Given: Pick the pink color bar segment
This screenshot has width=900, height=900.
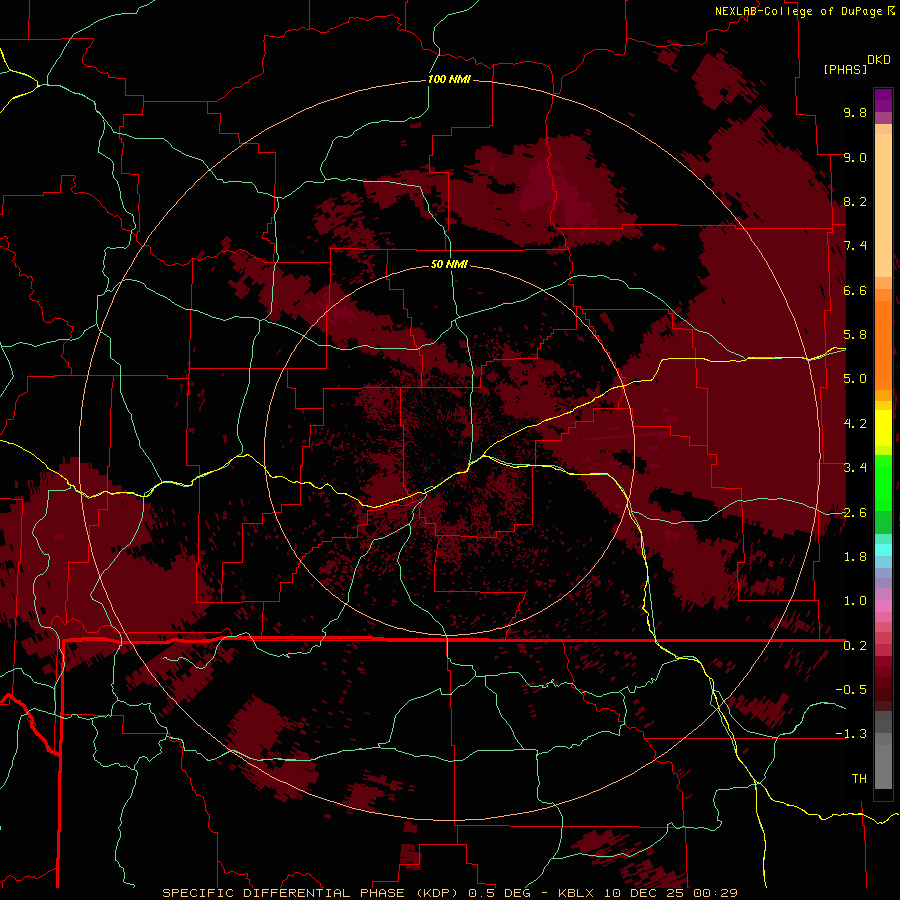Looking at the screenshot, I should click(883, 606).
